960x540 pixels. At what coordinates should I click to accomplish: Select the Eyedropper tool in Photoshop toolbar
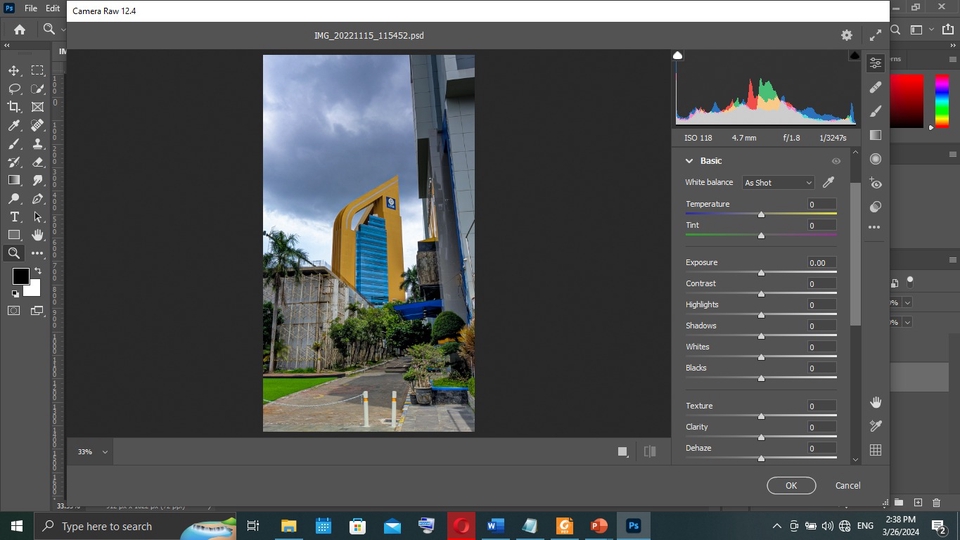(13, 126)
